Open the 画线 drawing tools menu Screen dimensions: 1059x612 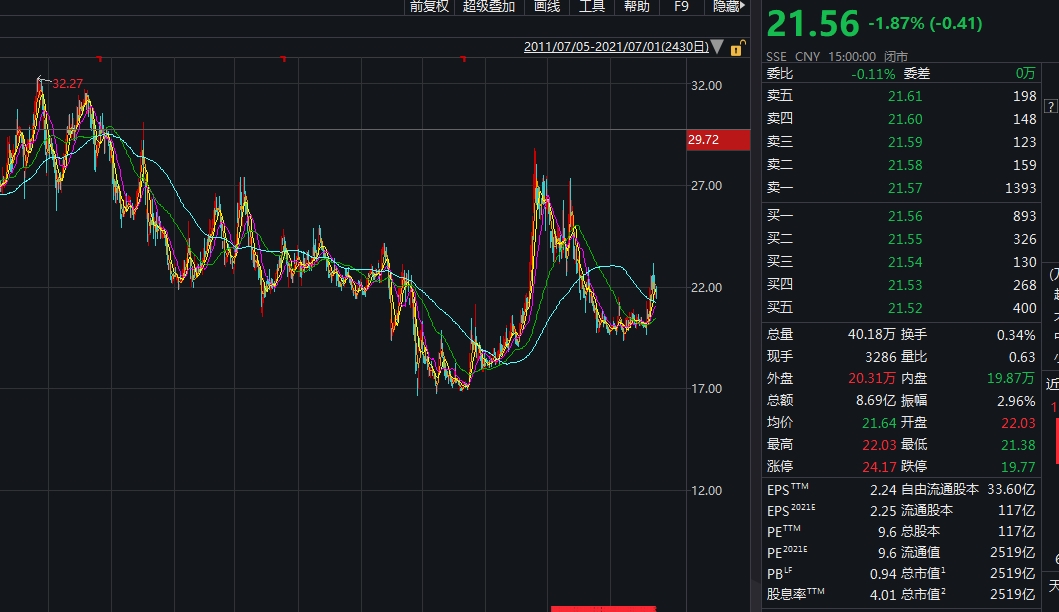[x=547, y=7]
